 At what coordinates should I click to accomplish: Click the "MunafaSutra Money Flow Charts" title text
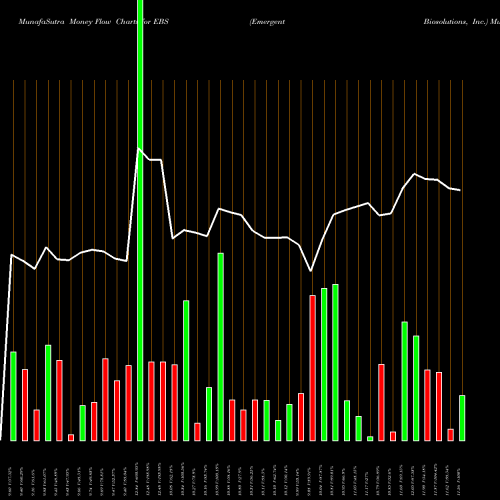[x=78, y=22]
